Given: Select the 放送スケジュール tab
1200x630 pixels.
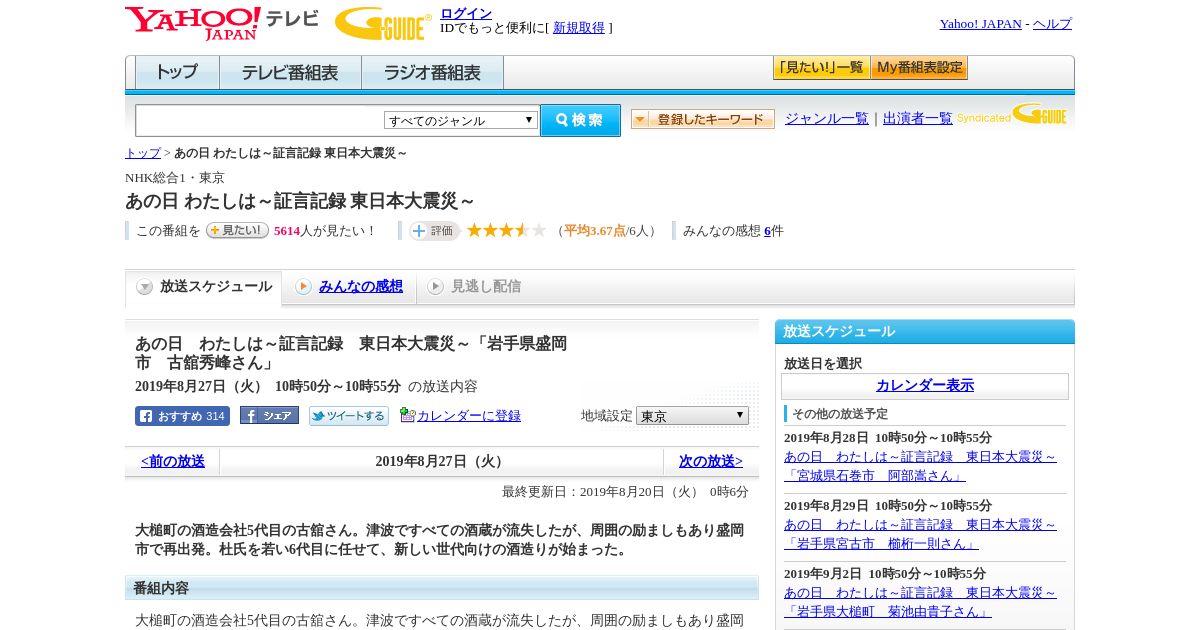Looking at the screenshot, I should [x=204, y=287].
